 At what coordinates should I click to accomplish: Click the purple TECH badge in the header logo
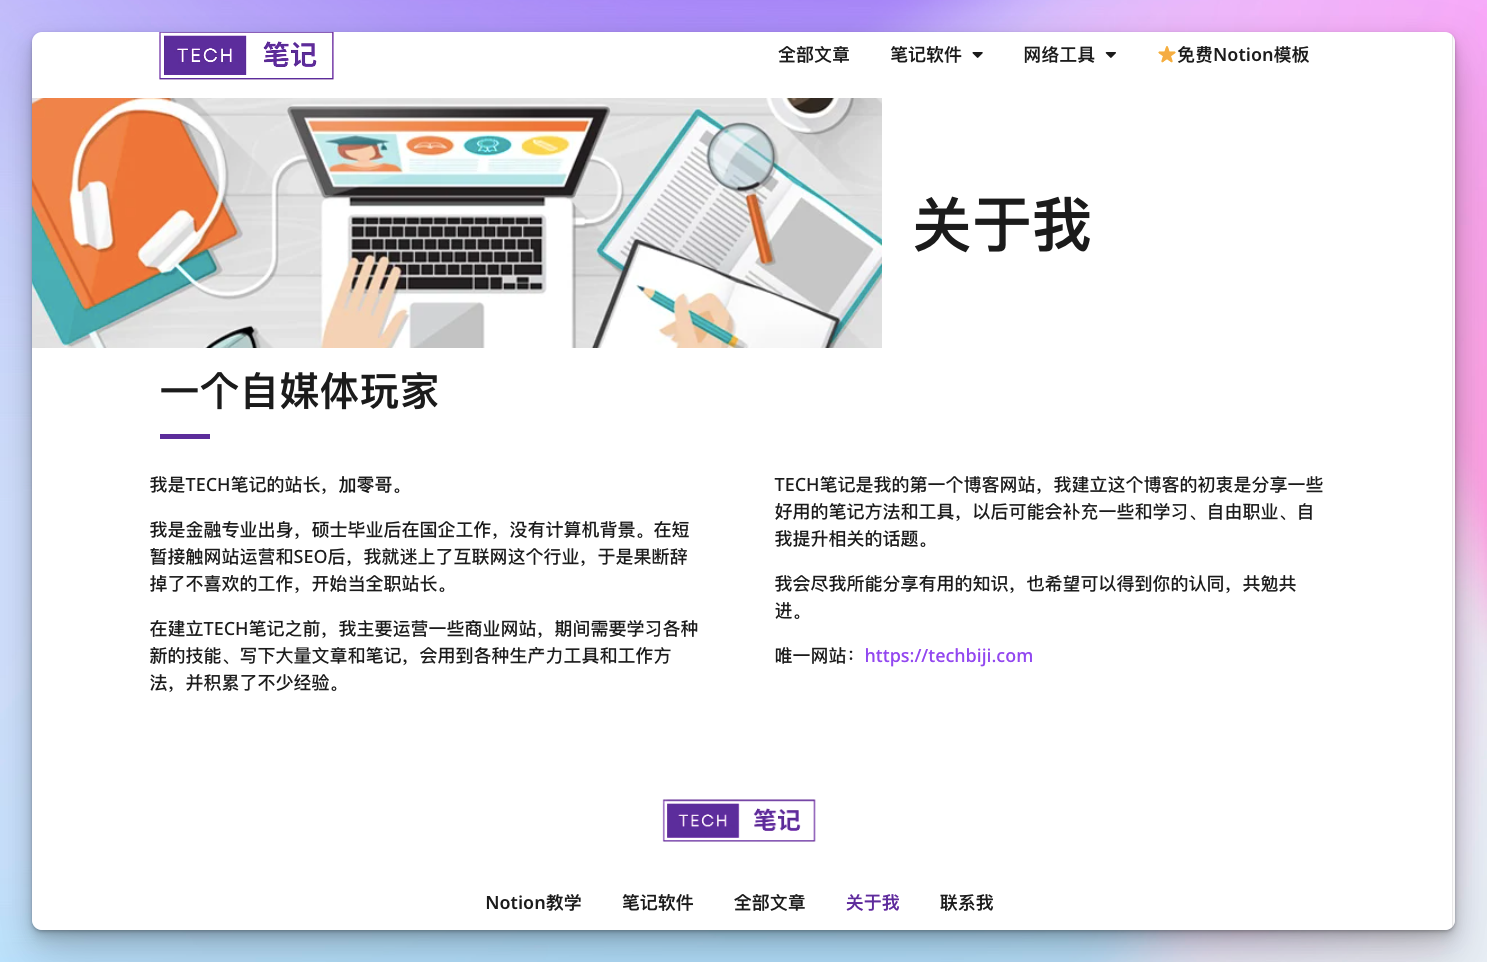click(x=205, y=55)
